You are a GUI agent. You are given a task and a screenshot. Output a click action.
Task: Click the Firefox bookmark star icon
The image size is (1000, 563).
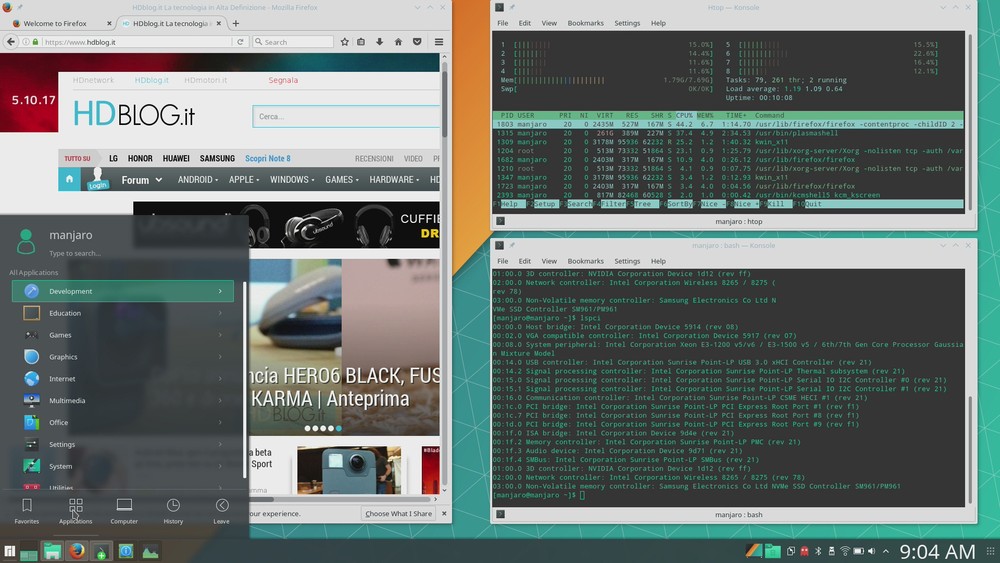click(x=345, y=42)
